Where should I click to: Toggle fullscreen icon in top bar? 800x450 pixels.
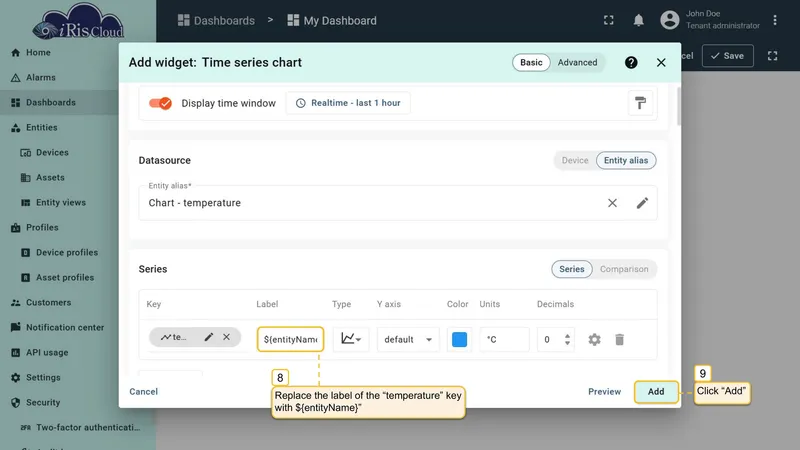click(x=609, y=20)
